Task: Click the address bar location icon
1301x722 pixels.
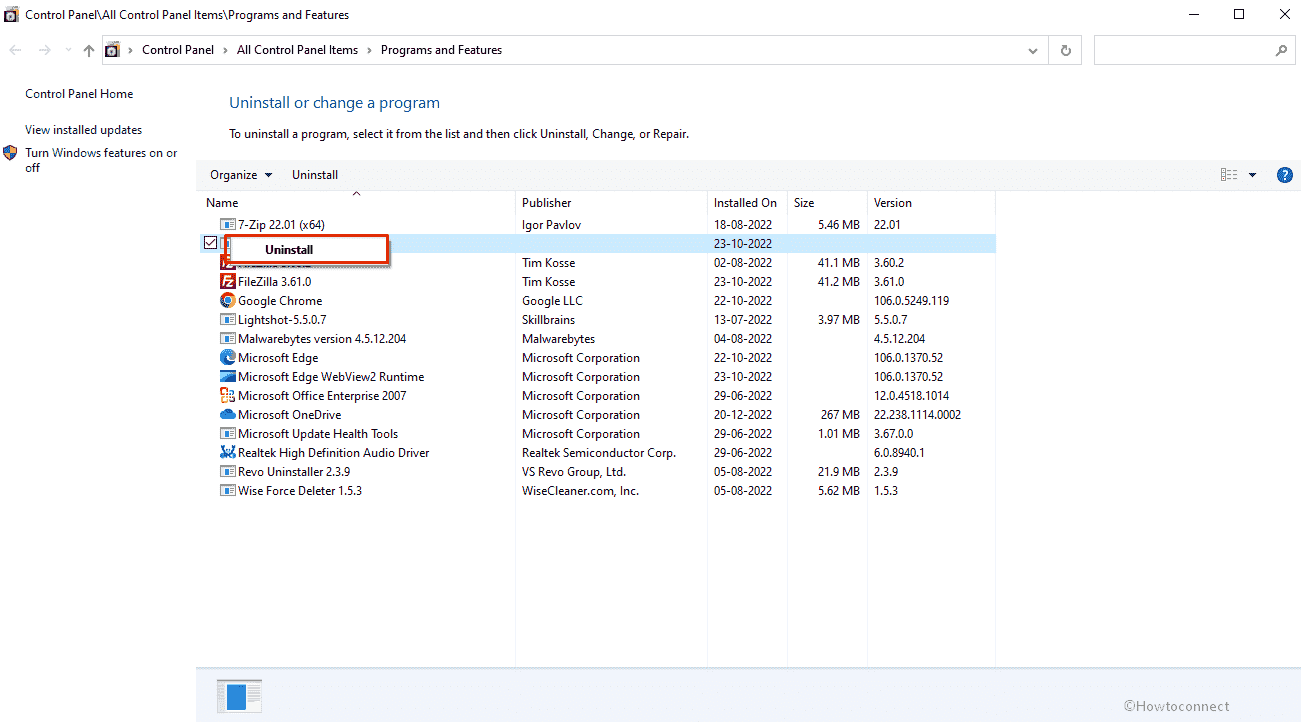Action: (112, 50)
